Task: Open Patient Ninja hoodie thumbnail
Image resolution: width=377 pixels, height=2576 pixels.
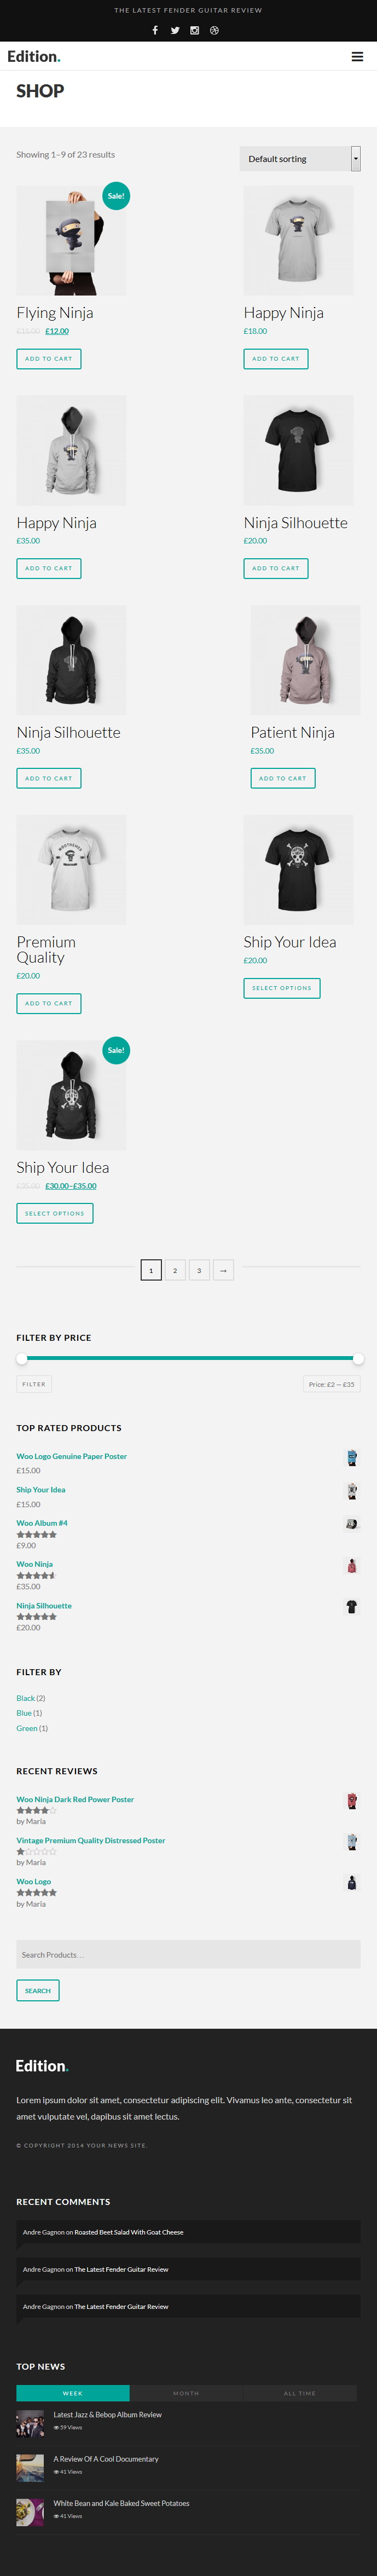Action: tap(305, 660)
